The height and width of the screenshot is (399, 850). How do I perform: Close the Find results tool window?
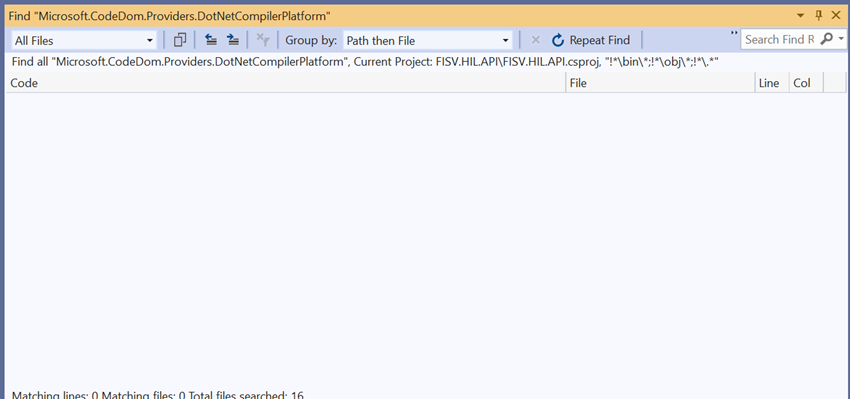(x=836, y=16)
